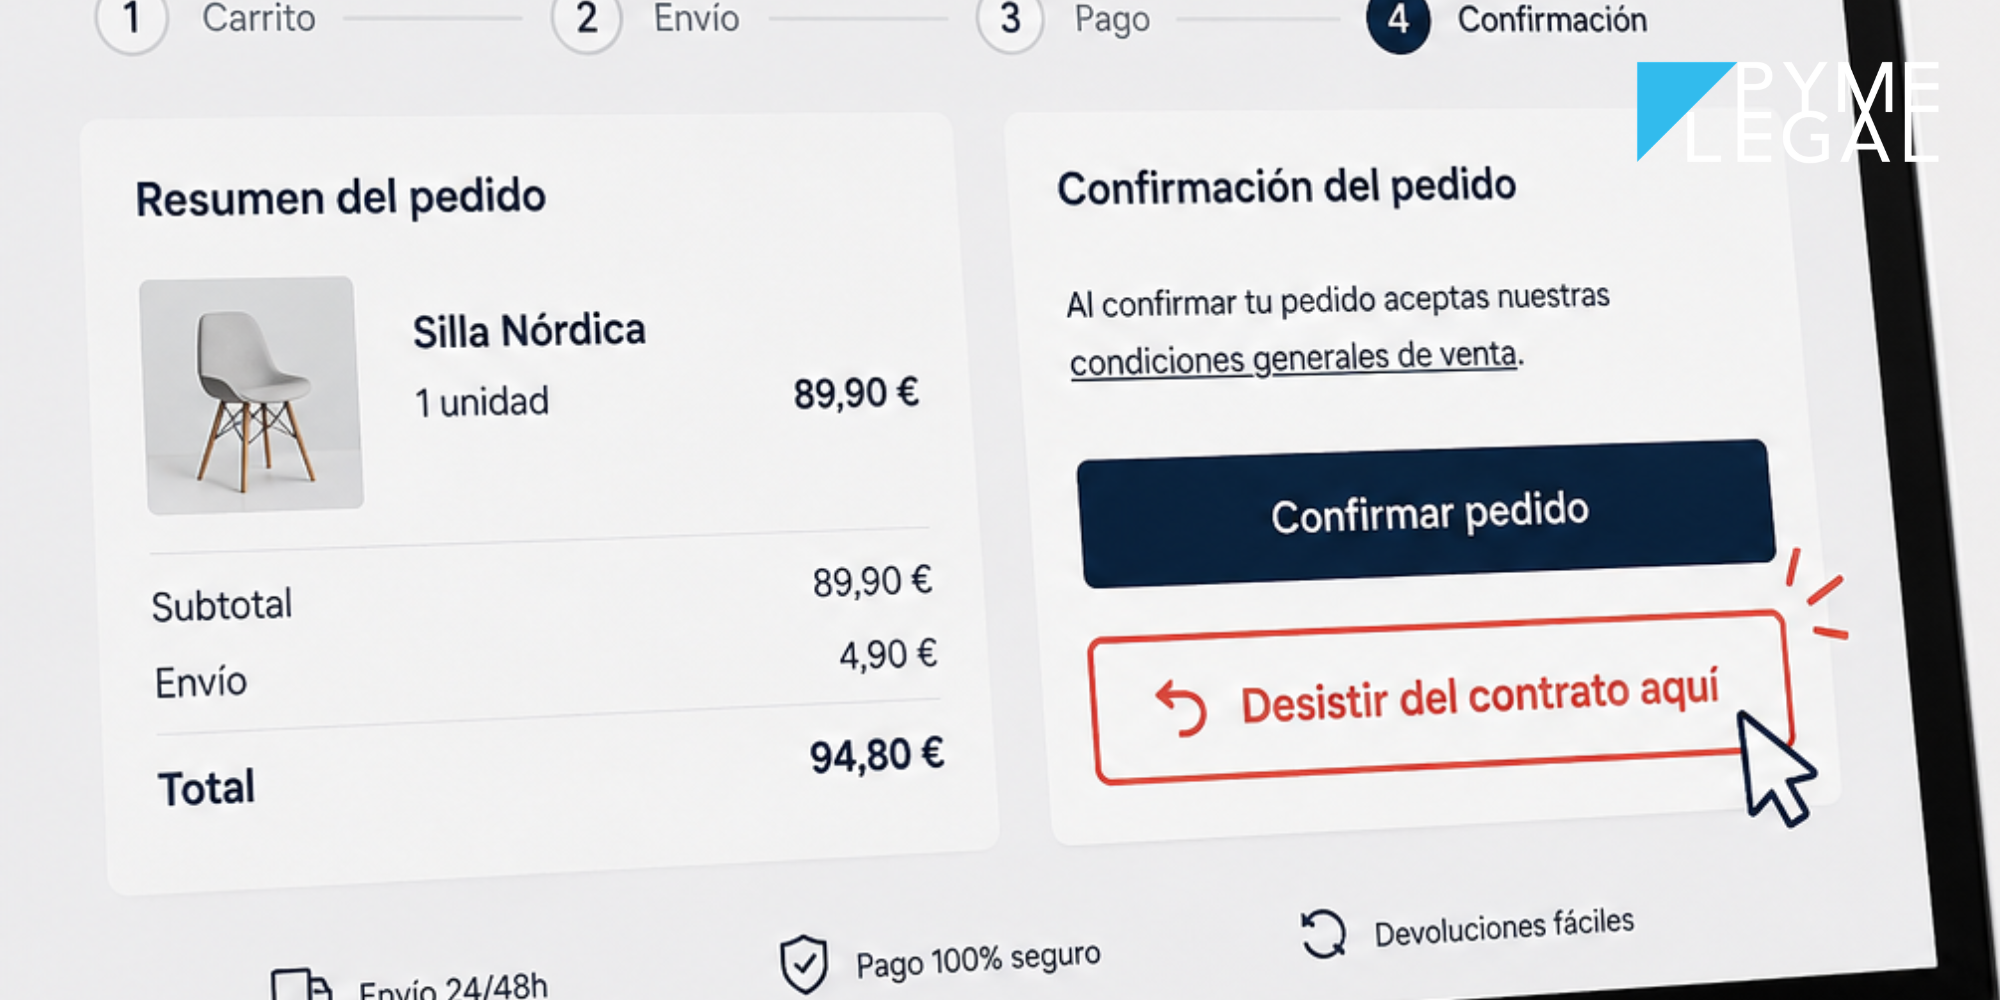Viewport: 2000px width, 1000px height.
Task: Click the Envío 24/48h label
Action: point(453,988)
